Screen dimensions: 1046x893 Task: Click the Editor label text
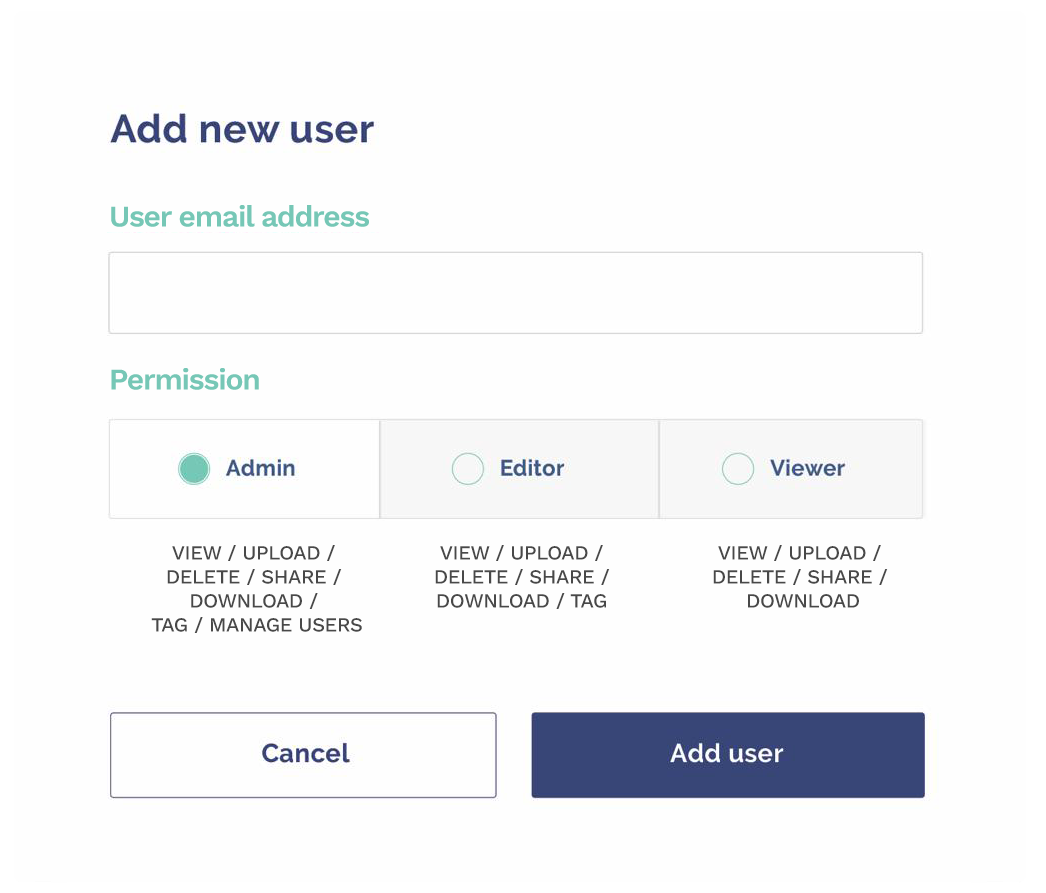coord(531,468)
